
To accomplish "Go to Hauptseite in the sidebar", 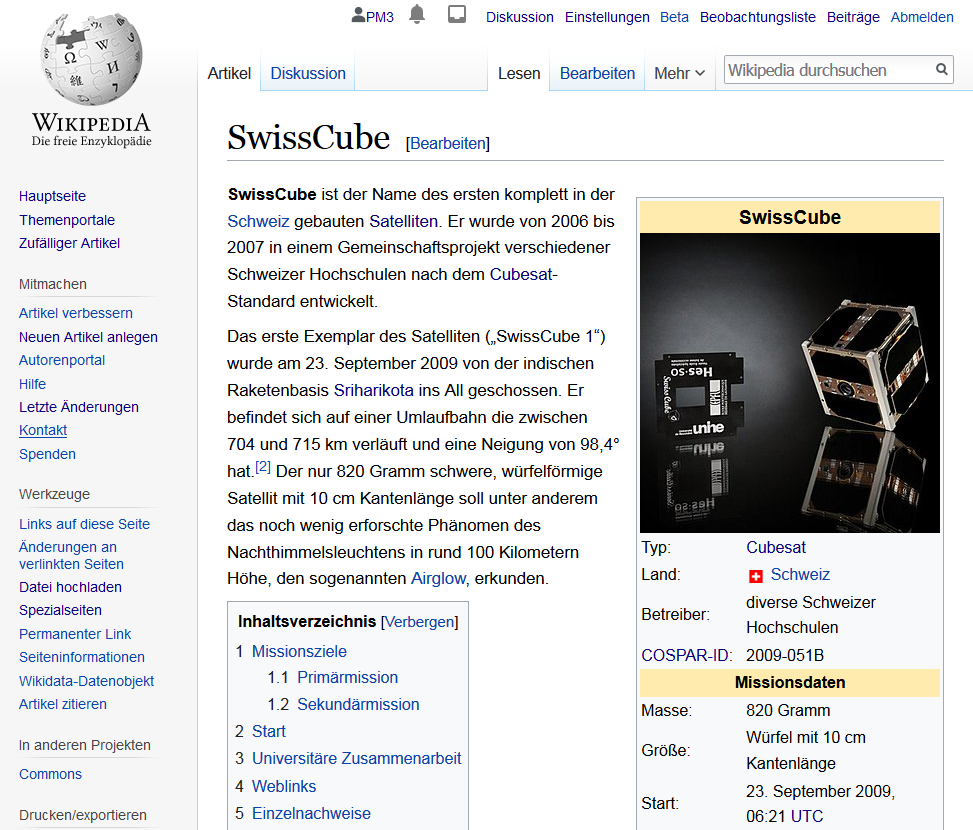I will 52,196.
